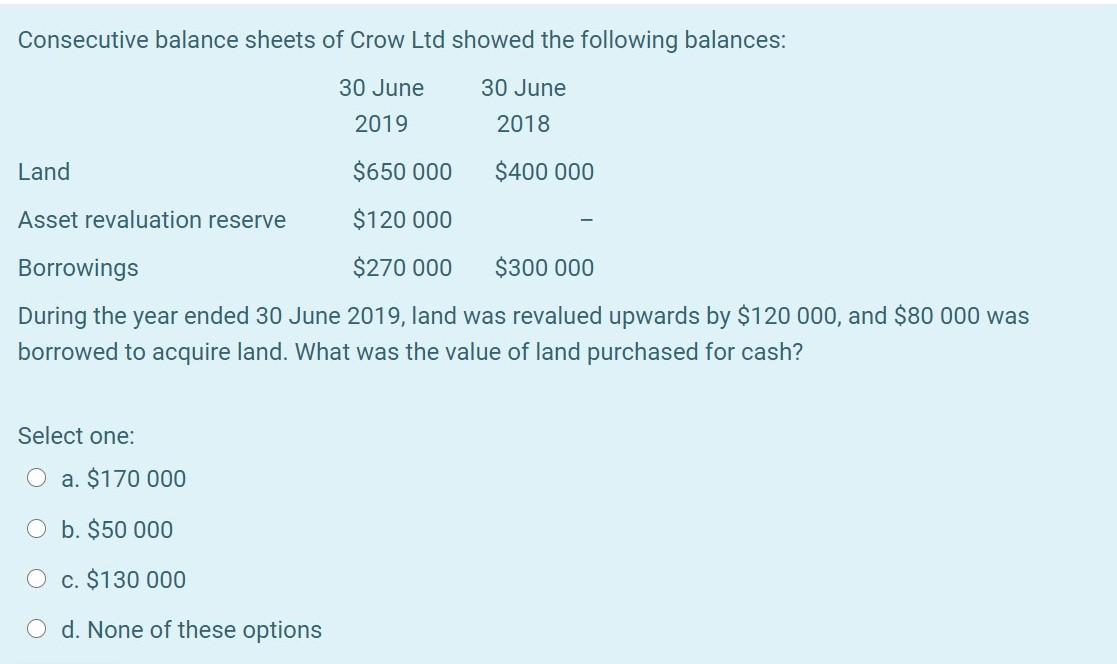The height and width of the screenshot is (664, 1117).
Task: Click the Land 2019 value $650 000
Action: point(402,172)
